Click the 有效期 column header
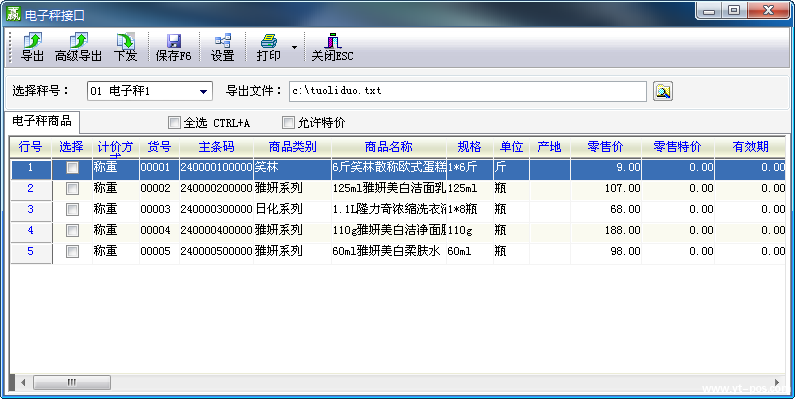The image size is (795, 399). (750, 147)
